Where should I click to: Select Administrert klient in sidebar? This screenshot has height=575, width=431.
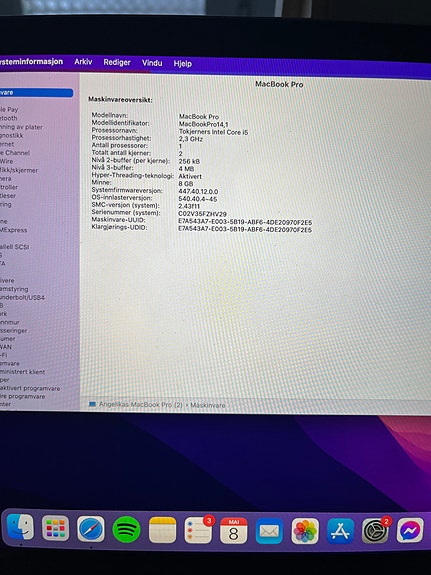(x=22, y=371)
